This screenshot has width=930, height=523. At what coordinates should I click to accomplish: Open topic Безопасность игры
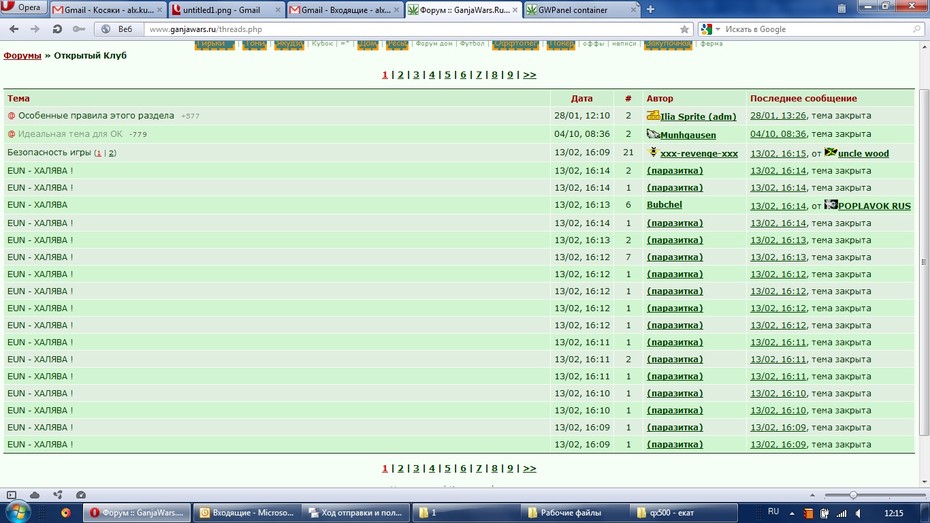[x=49, y=152]
